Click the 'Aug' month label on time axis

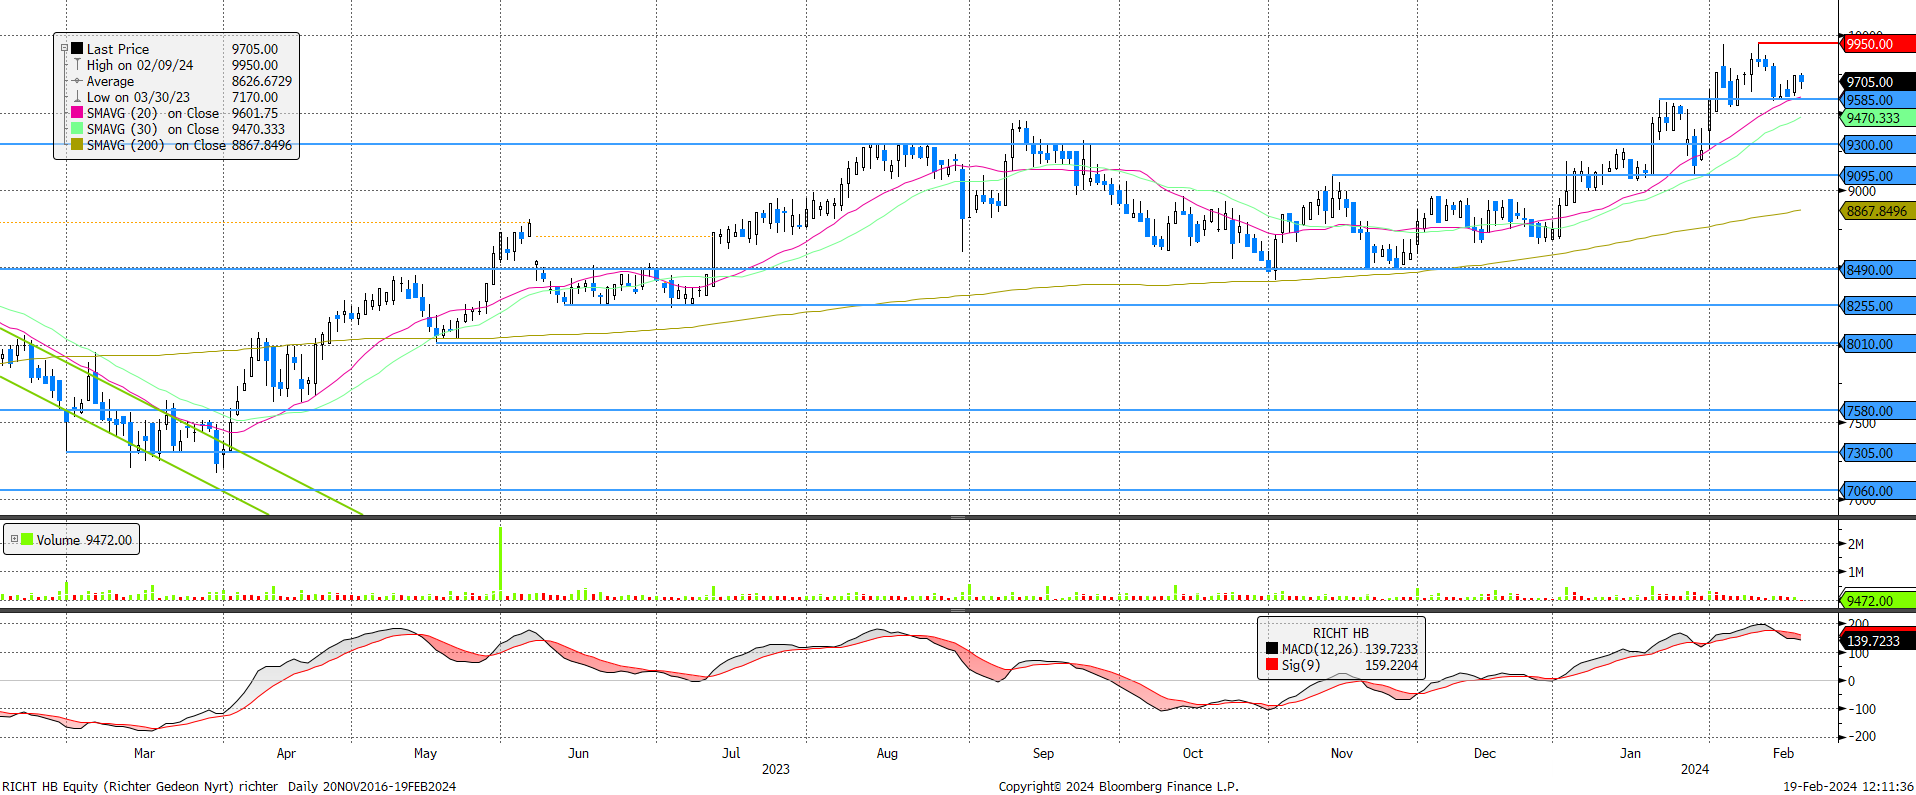click(x=887, y=753)
